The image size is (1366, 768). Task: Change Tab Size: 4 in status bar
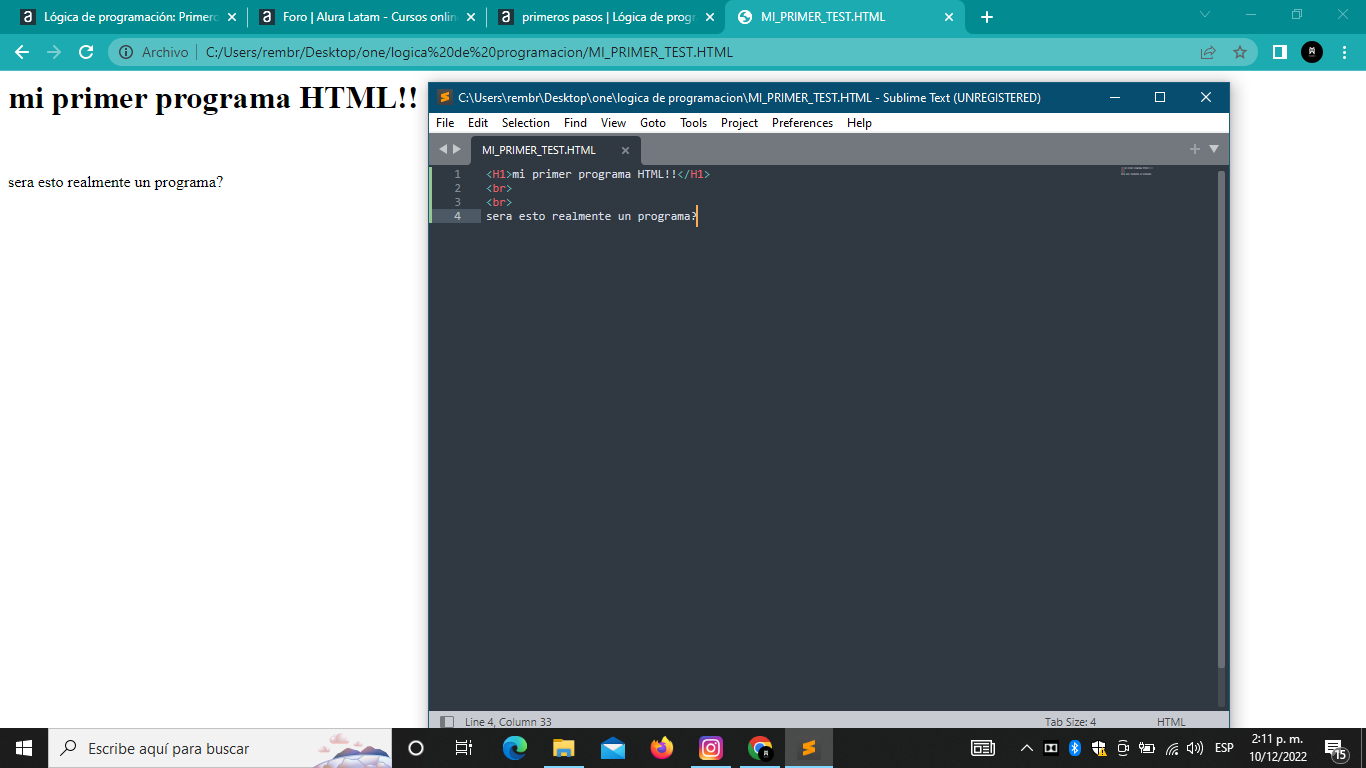pyautogui.click(x=1070, y=722)
